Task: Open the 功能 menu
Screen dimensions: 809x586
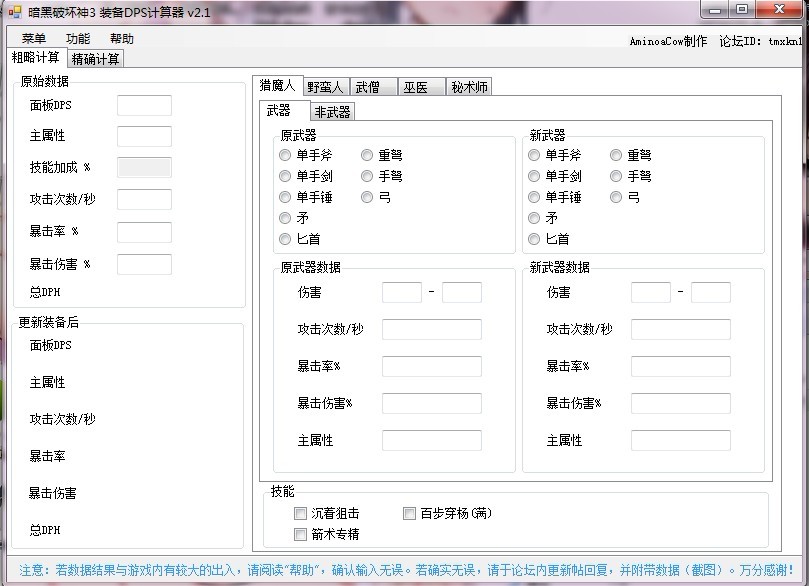Action: [x=77, y=39]
